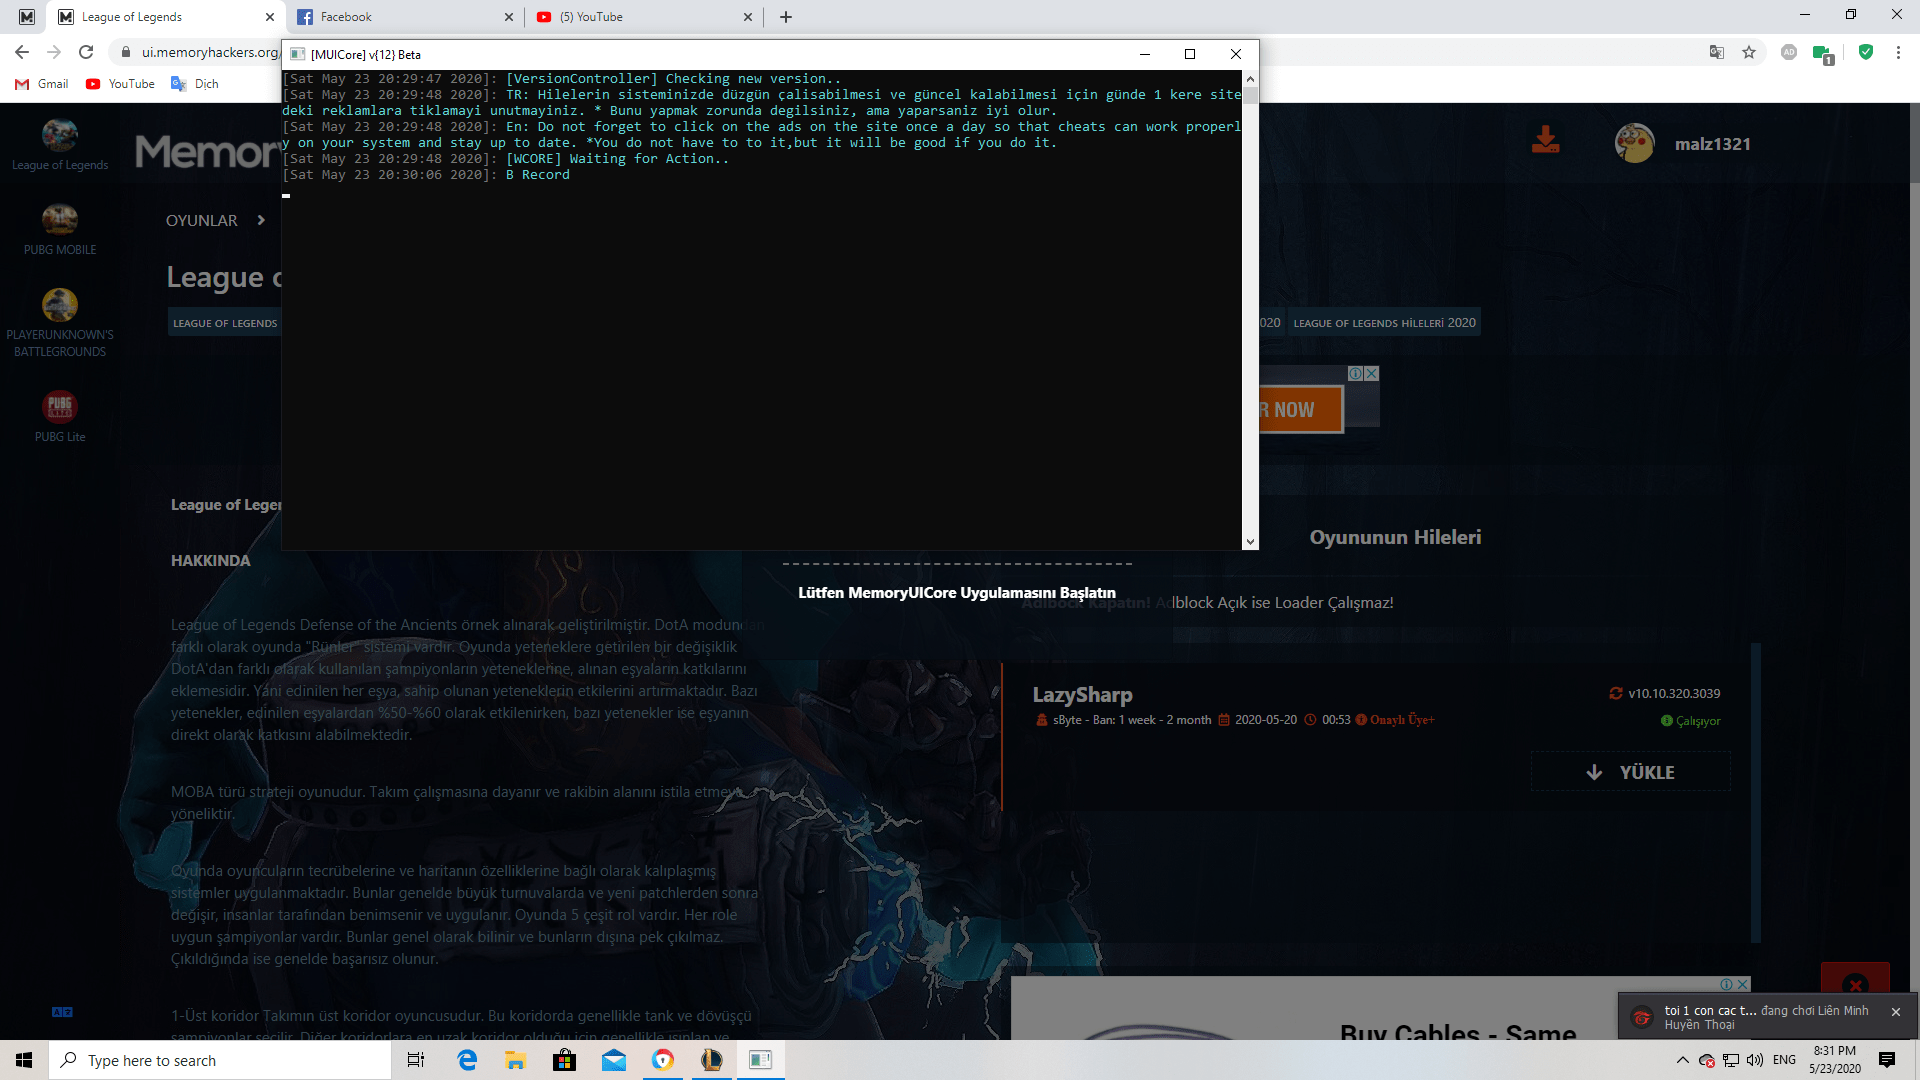The height and width of the screenshot is (1080, 1920).
Task: Open Chrome three-dot menu
Action: (x=1898, y=52)
